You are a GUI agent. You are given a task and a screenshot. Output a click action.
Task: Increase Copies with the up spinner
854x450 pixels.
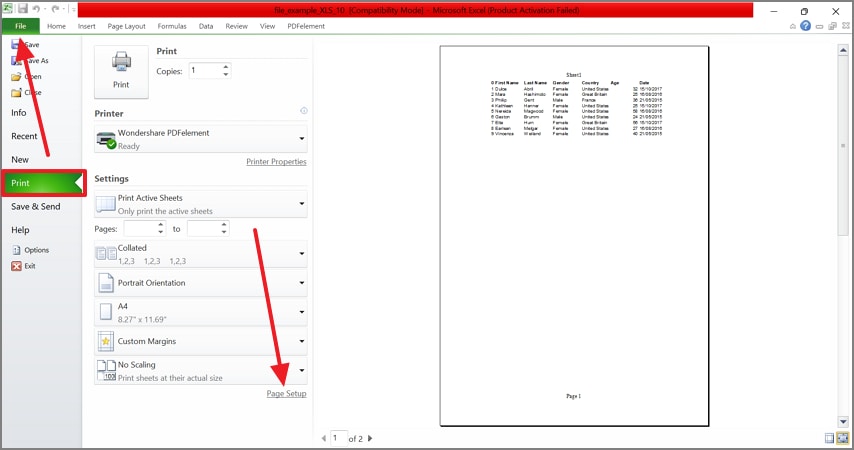pyautogui.click(x=225, y=66)
